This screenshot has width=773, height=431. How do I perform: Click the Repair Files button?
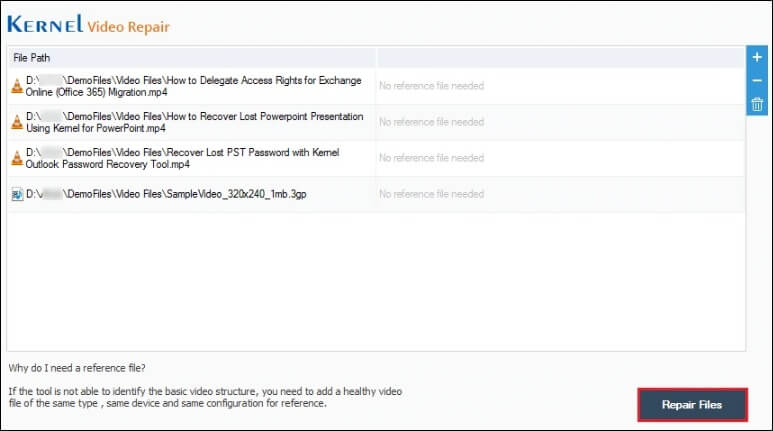pyautogui.click(x=692, y=405)
